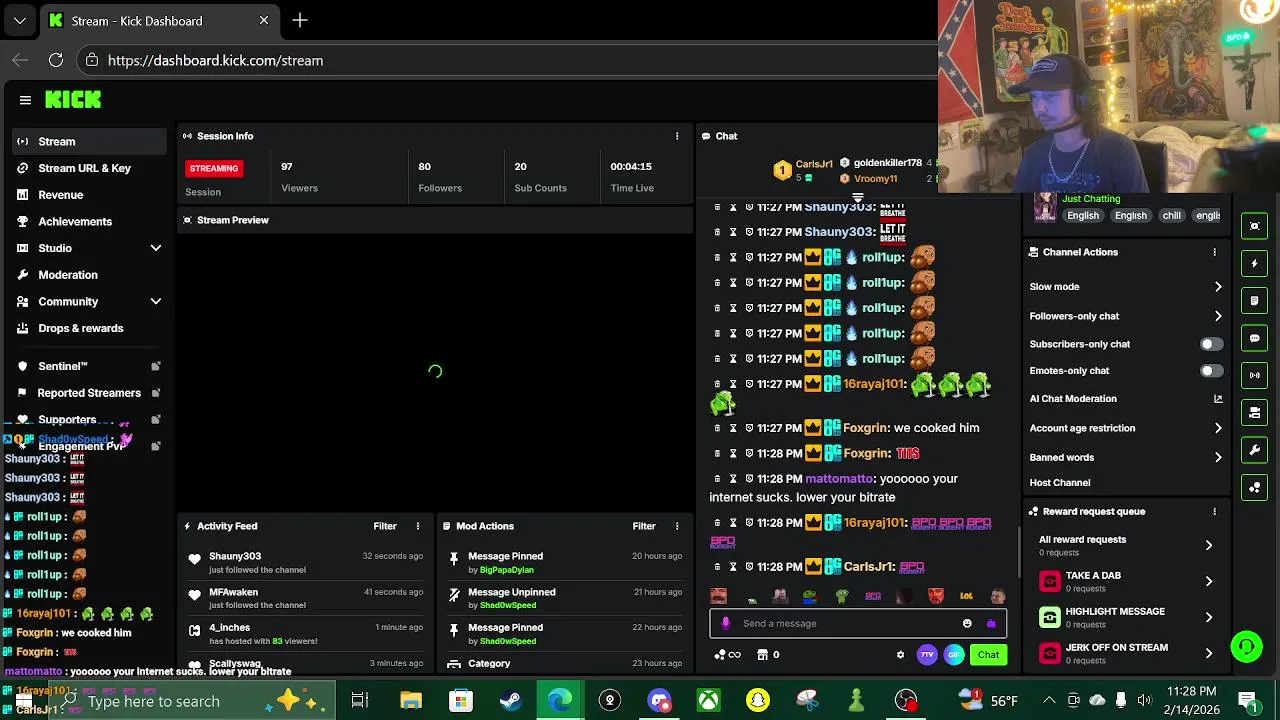This screenshot has width=1280, height=720.
Task: Open Followers-only chat options chevron
Action: 1218,316
